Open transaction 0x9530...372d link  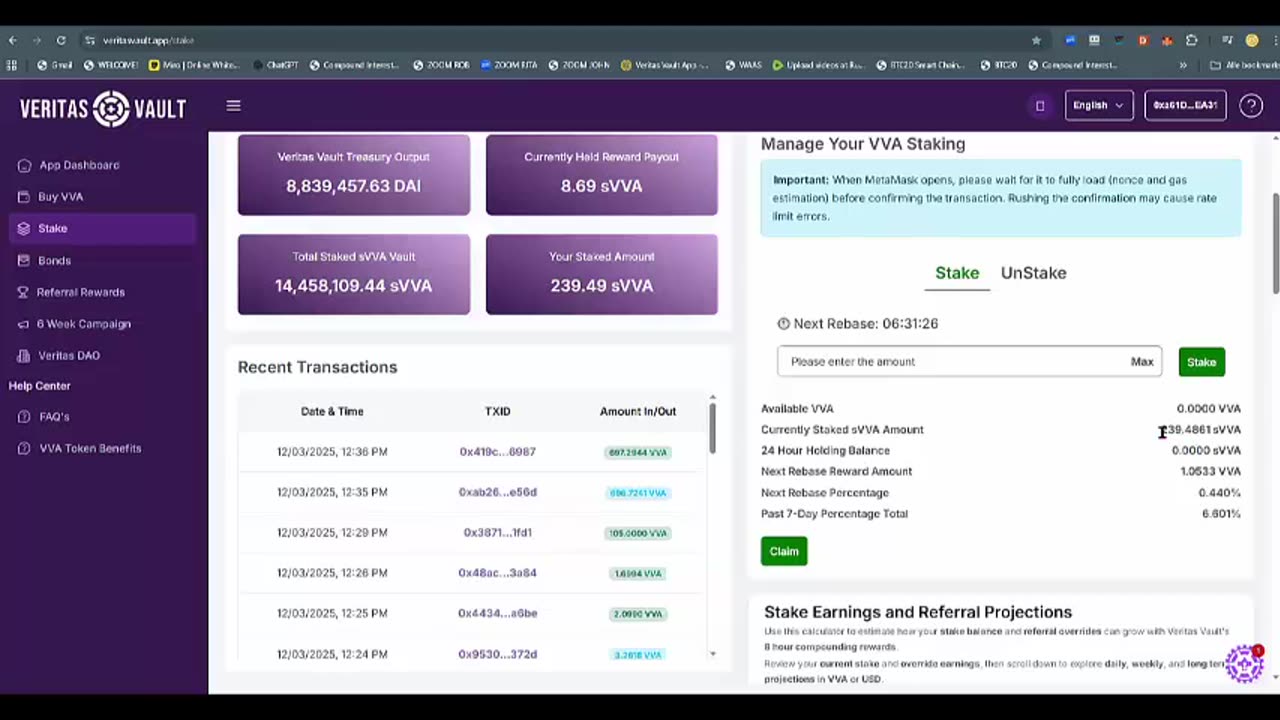pyautogui.click(x=497, y=654)
